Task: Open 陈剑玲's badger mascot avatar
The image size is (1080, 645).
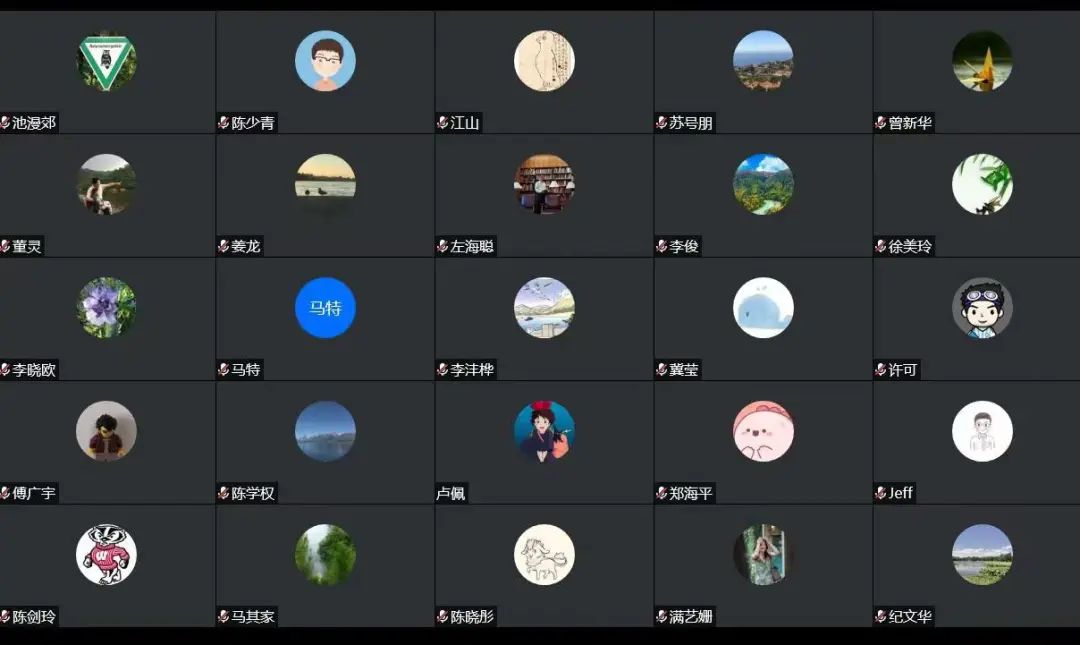Action: [106, 554]
